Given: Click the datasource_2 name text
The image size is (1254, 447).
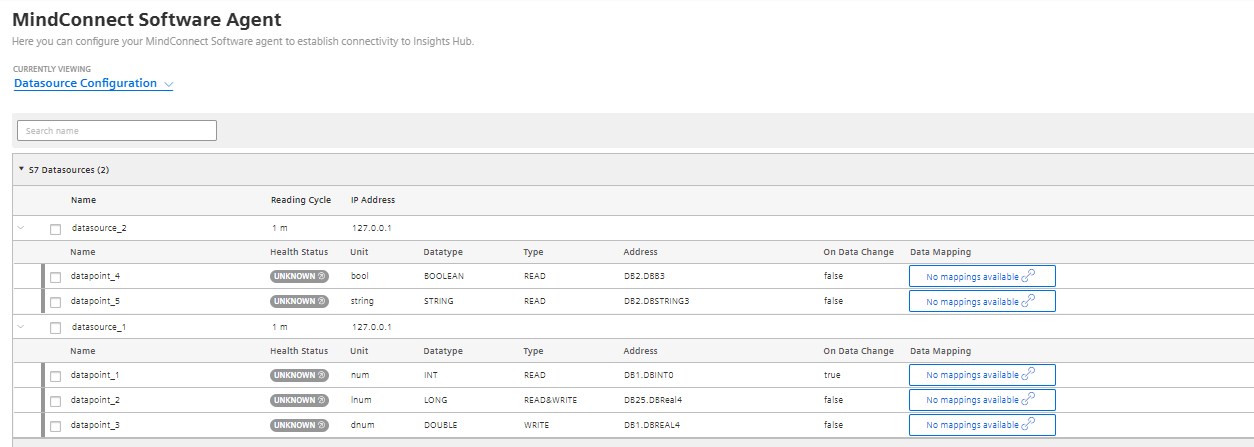Looking at the screenshot, I should point(99,228).
